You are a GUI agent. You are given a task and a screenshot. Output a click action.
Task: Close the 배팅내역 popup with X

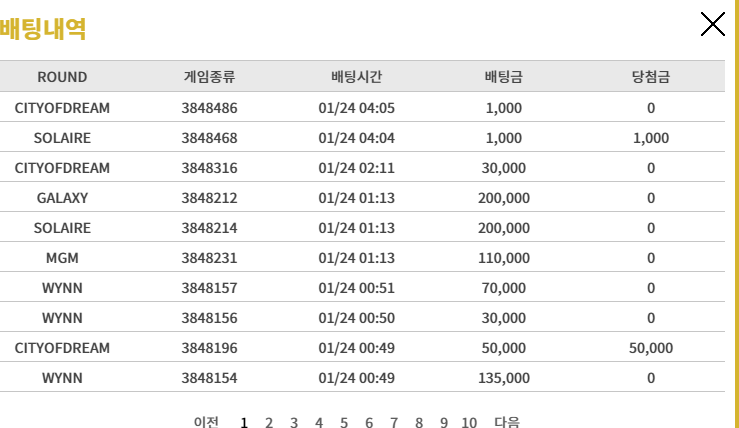[712, 25]
